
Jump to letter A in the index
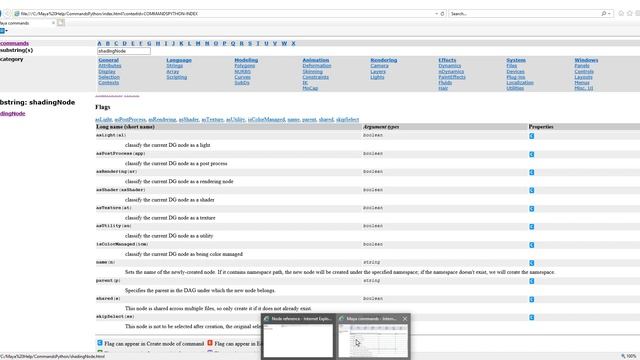pos(99,43)
